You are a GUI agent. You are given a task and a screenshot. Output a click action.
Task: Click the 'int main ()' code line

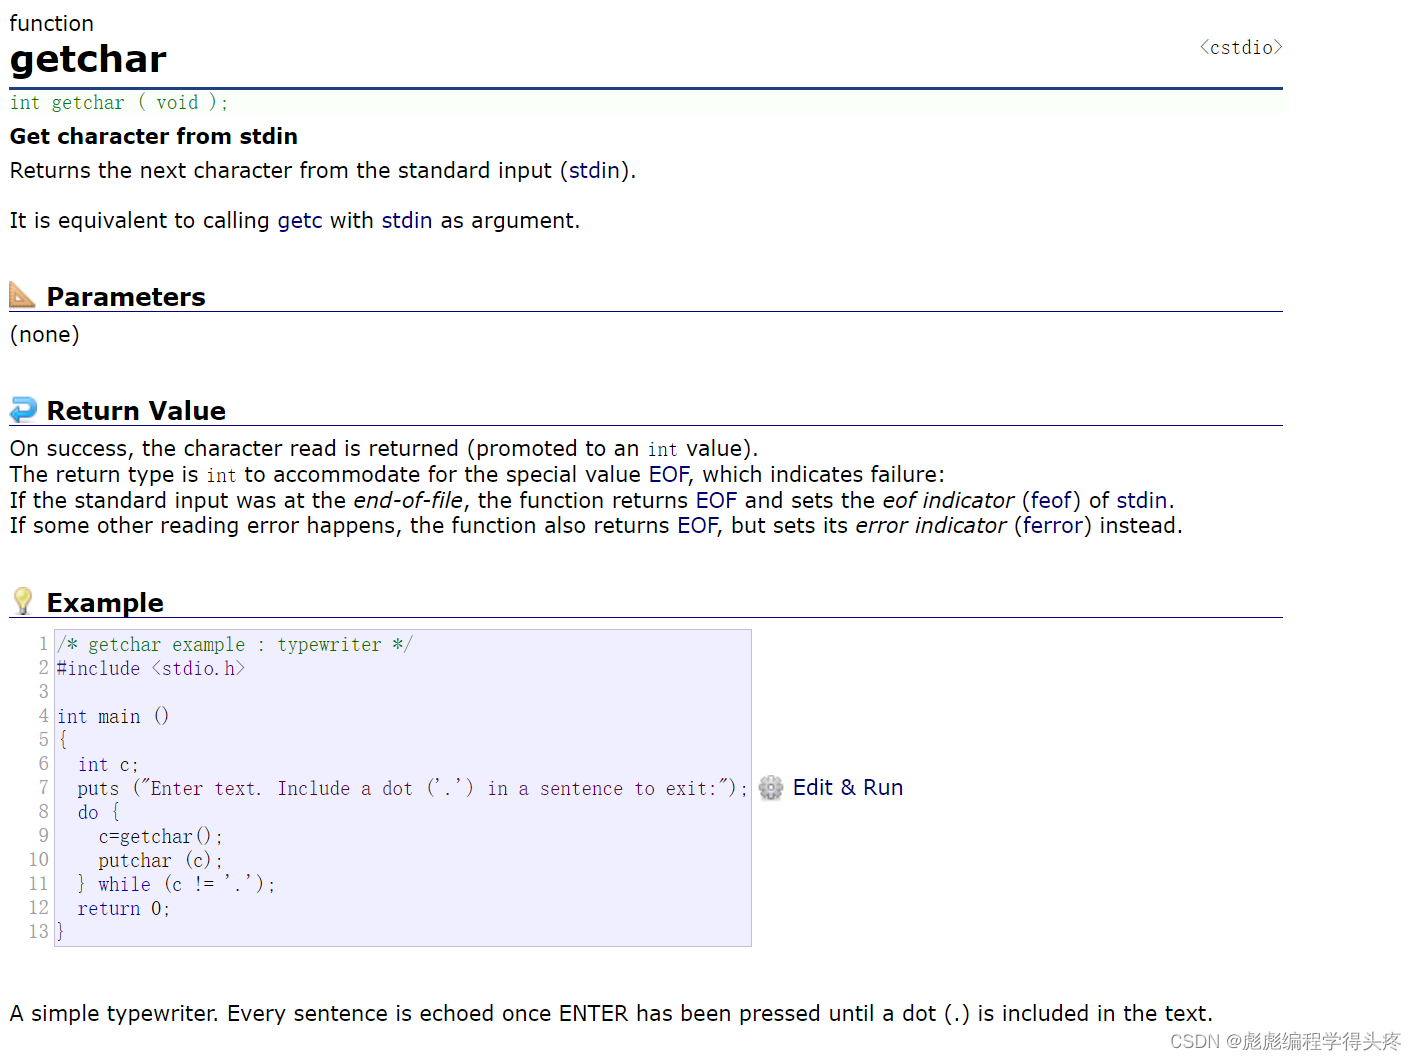[113, 717]
